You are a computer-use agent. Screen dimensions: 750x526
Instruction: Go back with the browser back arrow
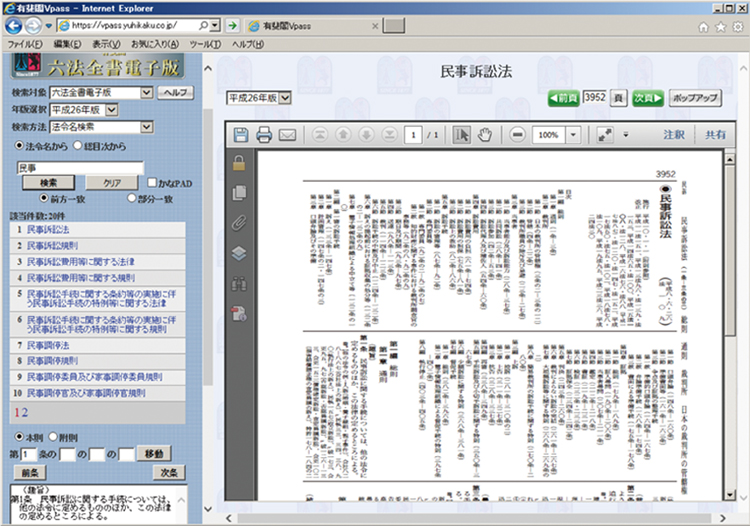(x=13, y=25)
